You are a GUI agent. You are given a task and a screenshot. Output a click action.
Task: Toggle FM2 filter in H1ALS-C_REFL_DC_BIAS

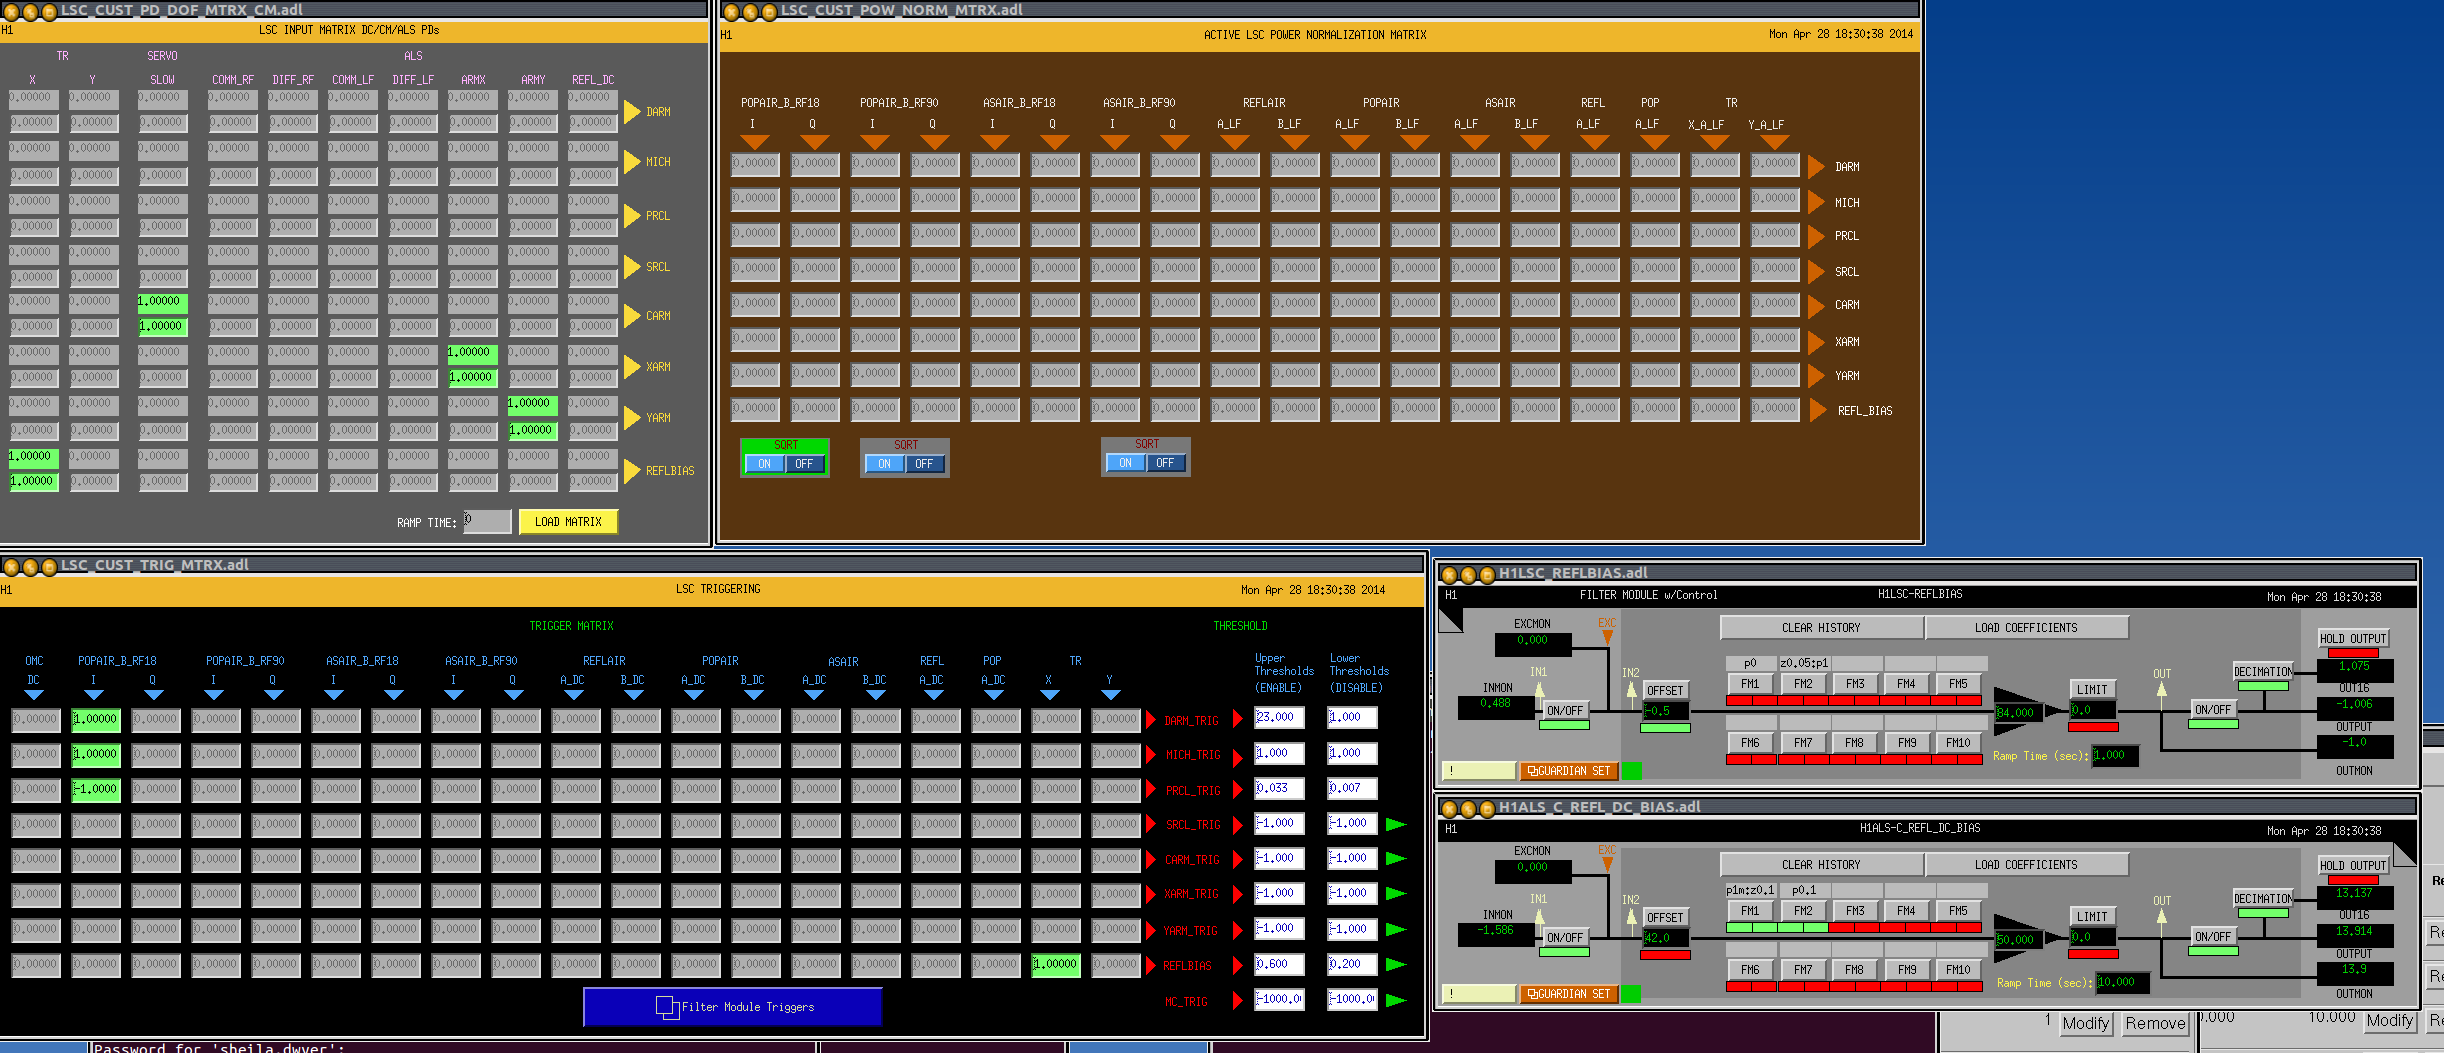tap(1803, 911)
